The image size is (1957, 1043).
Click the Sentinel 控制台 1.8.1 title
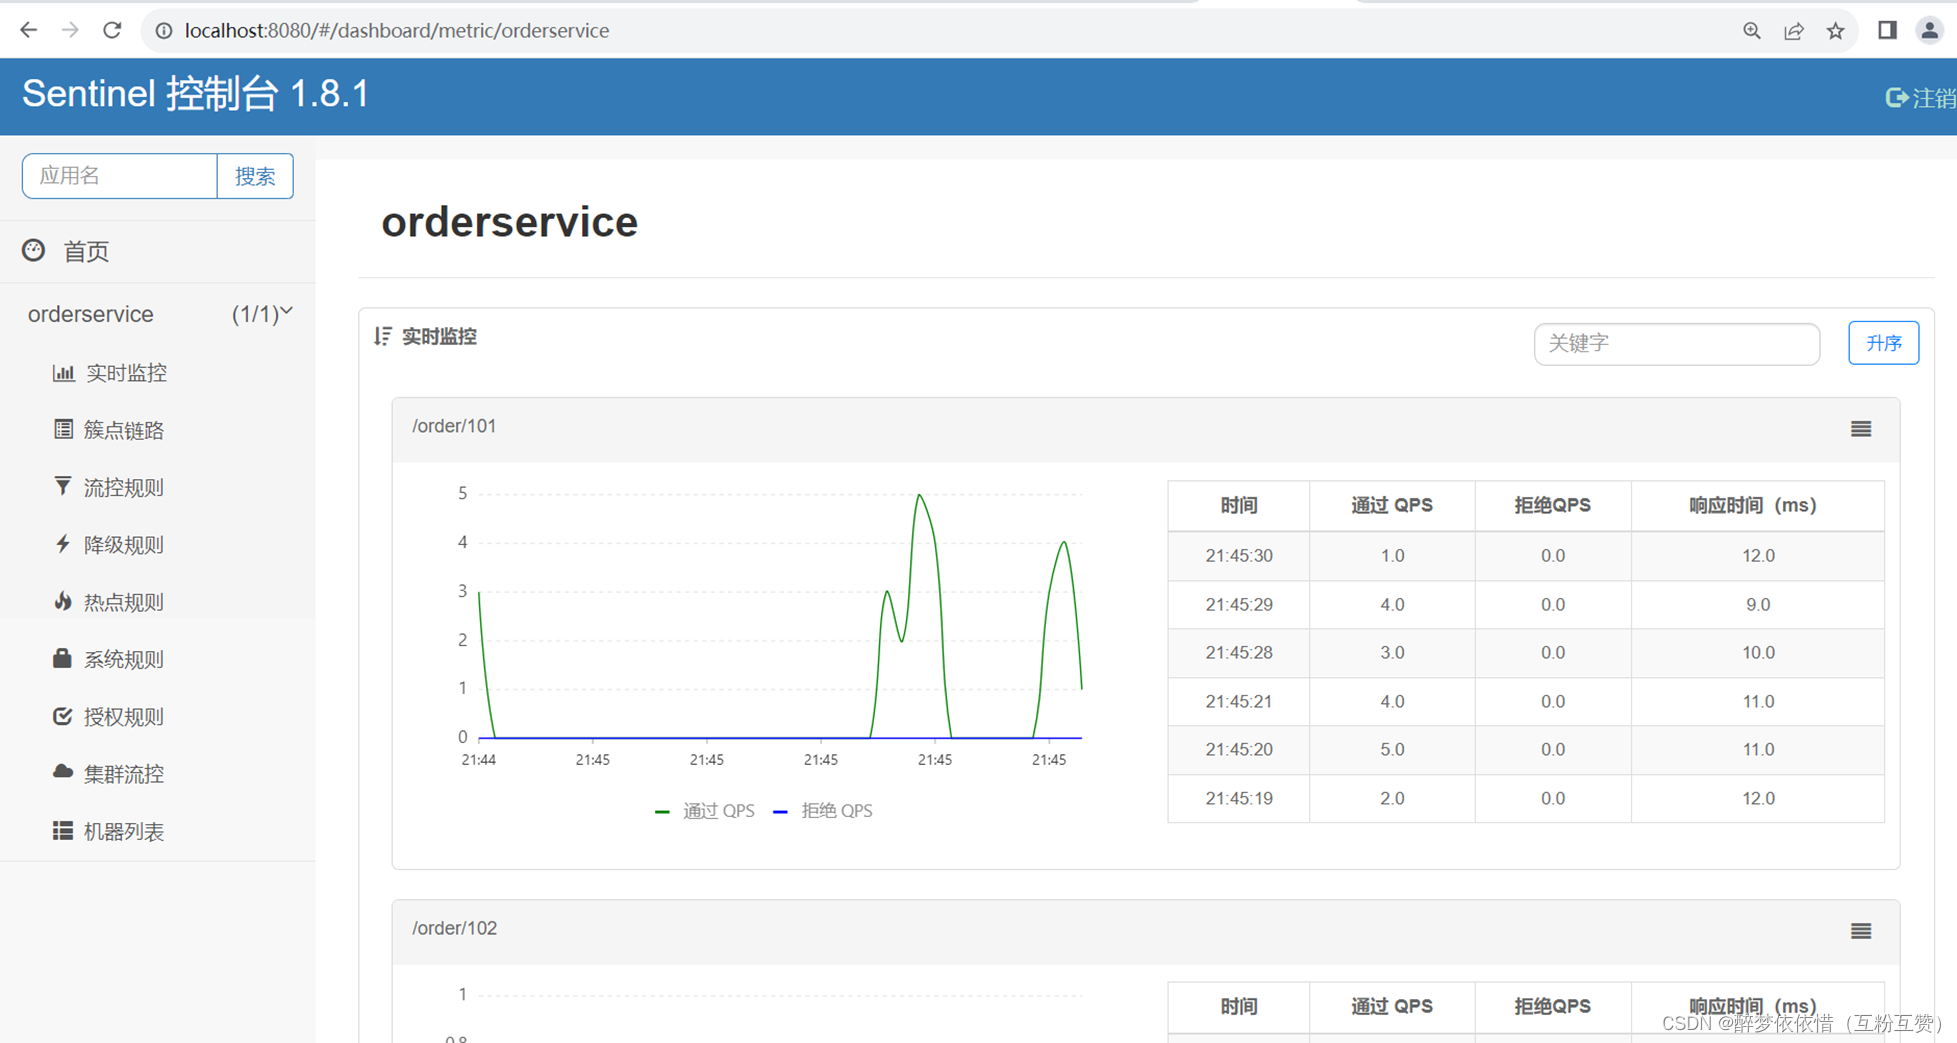pos(196,94)
